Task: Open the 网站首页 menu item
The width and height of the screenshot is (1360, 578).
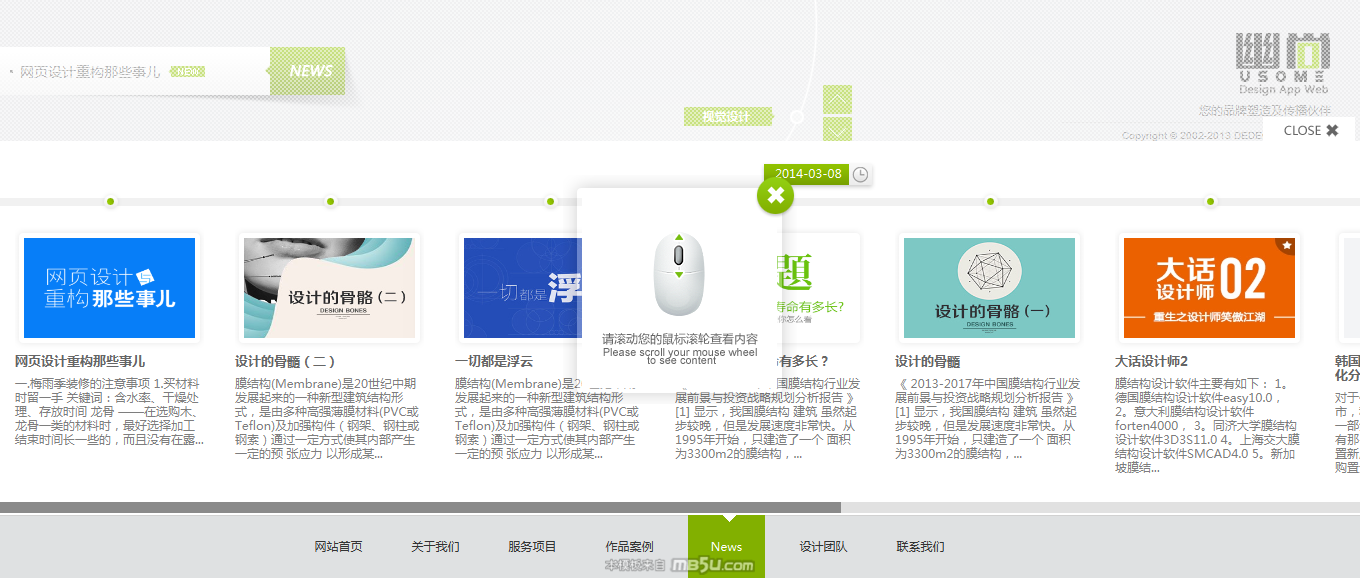Action: (338, 546)
